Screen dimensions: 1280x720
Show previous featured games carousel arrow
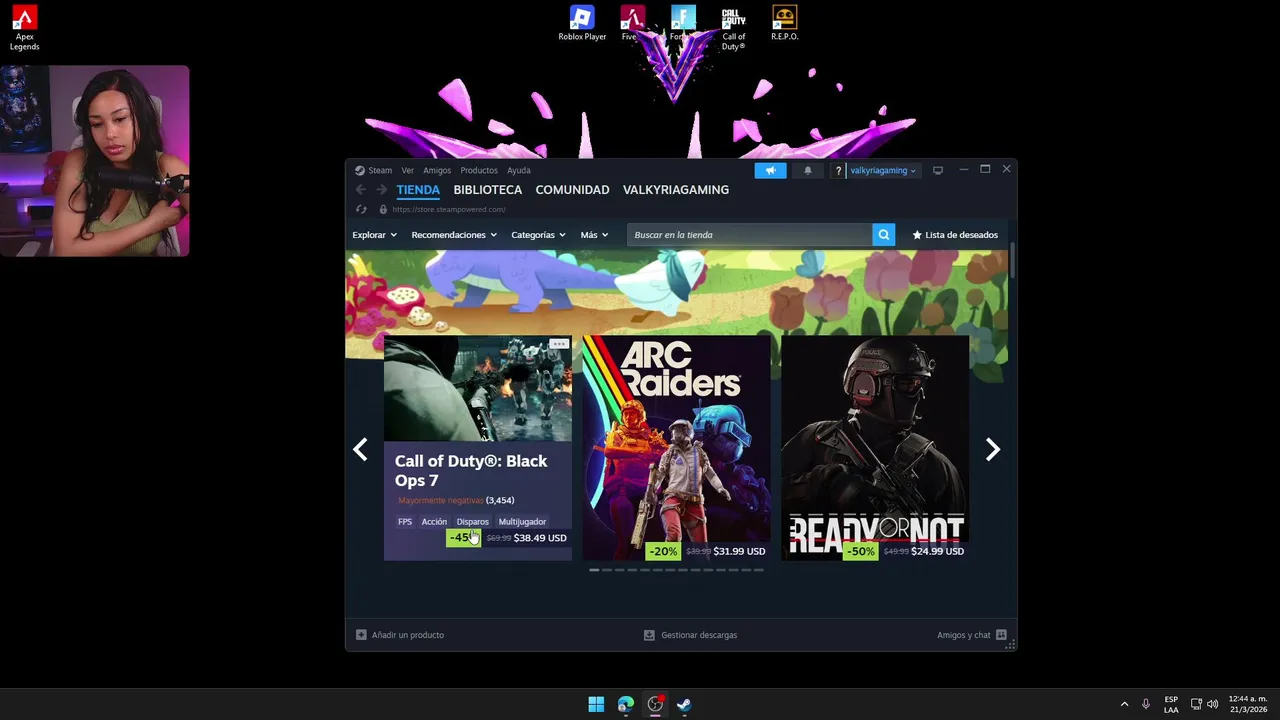click(x=361, y=449)
